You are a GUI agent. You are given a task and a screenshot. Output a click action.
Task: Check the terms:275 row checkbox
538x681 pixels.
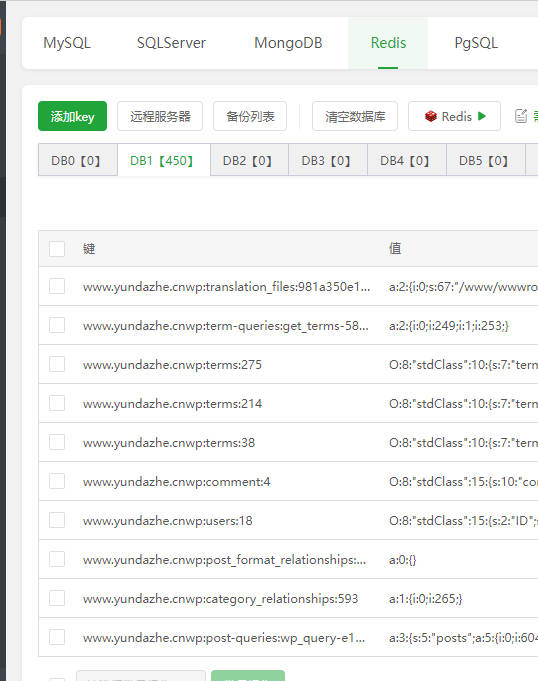(x=57, y=364)
